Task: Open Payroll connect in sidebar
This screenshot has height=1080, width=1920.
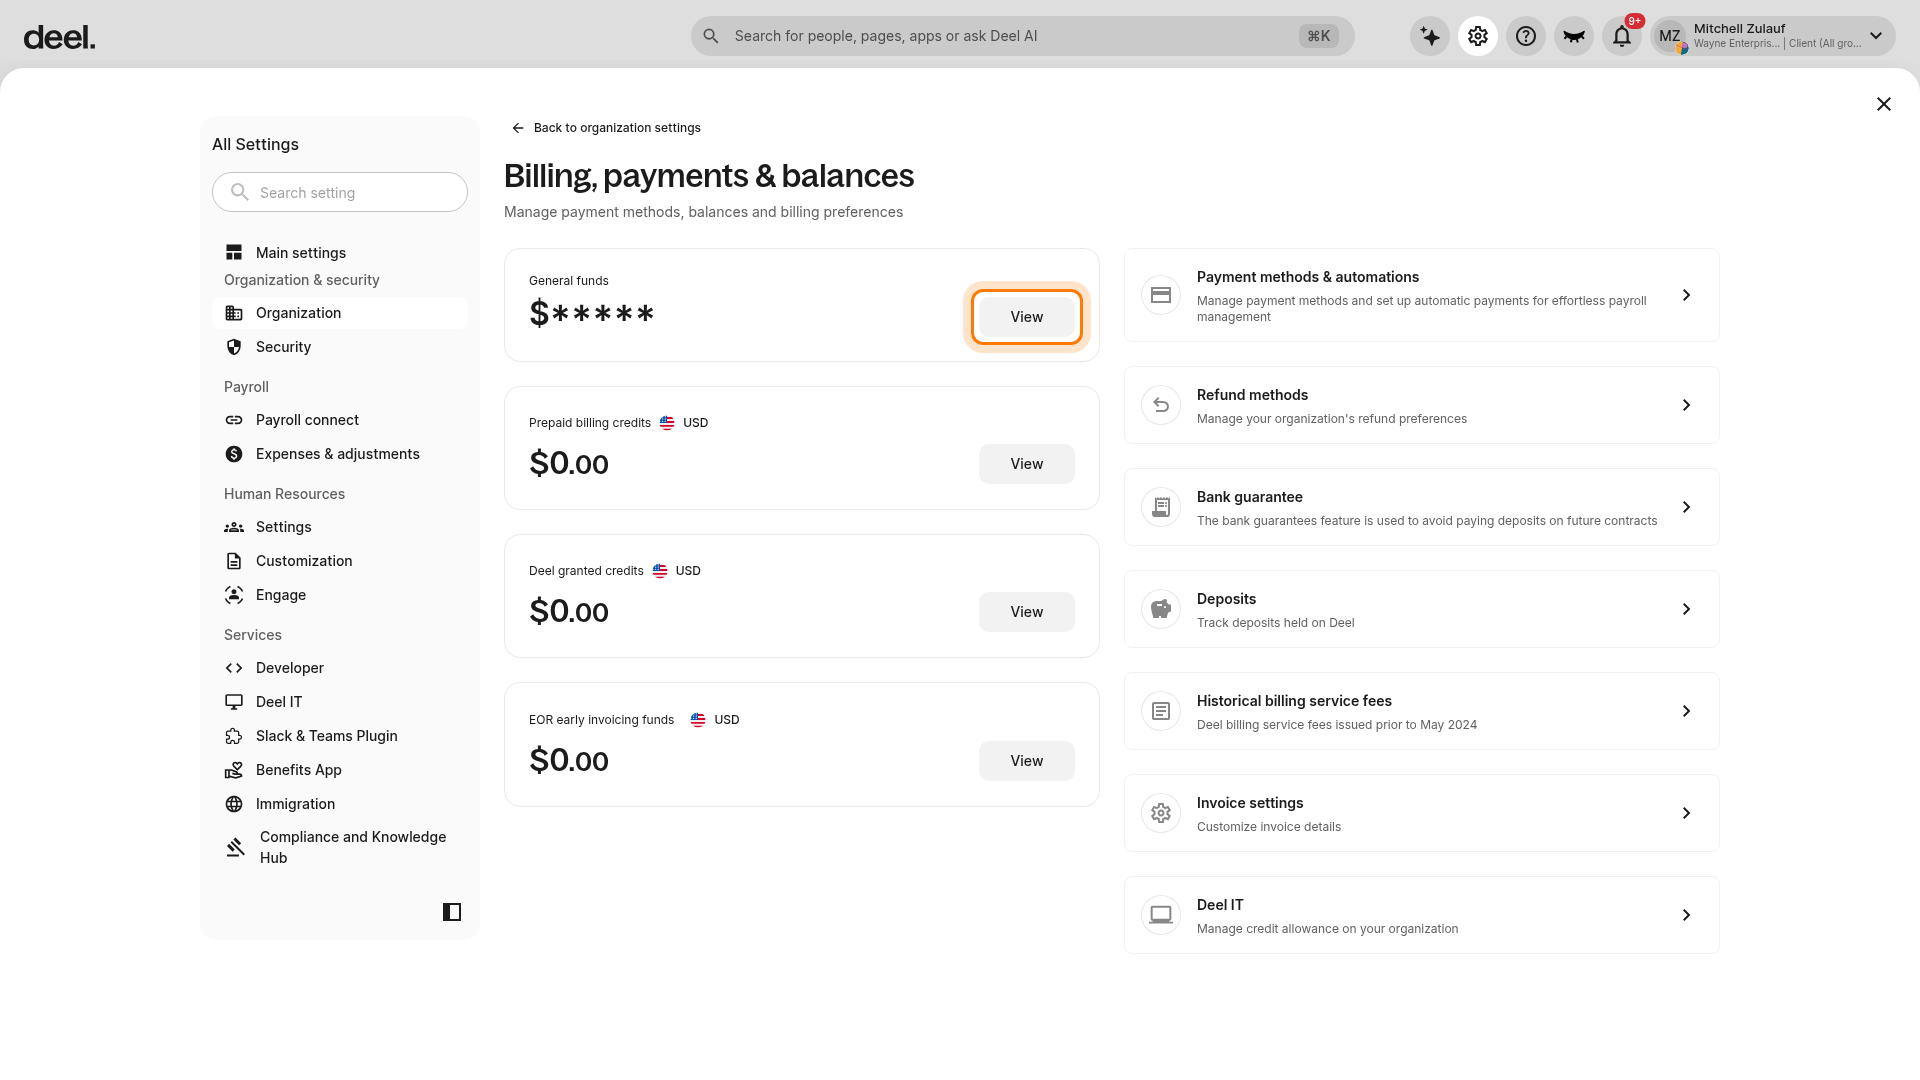Action: pyautogui.click(x=340, y=420)
